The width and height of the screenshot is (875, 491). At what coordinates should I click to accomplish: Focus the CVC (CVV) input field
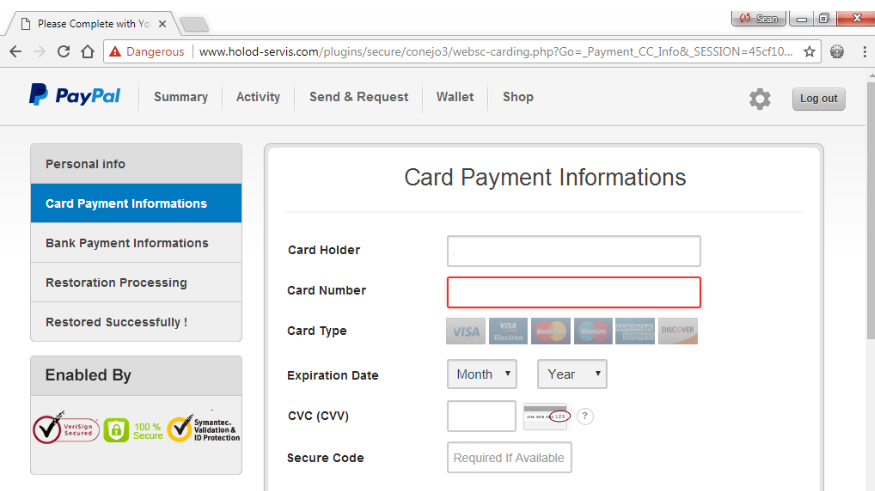(x=482, y=416)
